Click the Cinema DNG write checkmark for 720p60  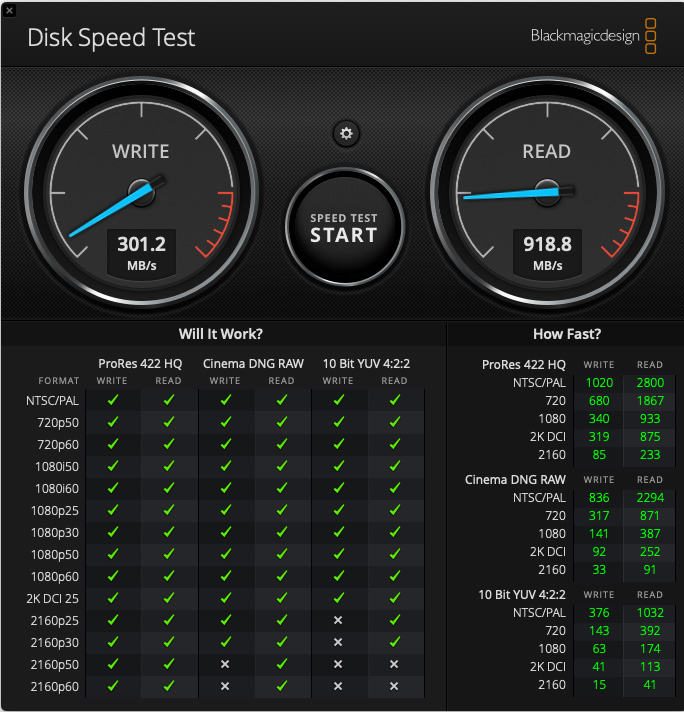[x=226, y=444]
